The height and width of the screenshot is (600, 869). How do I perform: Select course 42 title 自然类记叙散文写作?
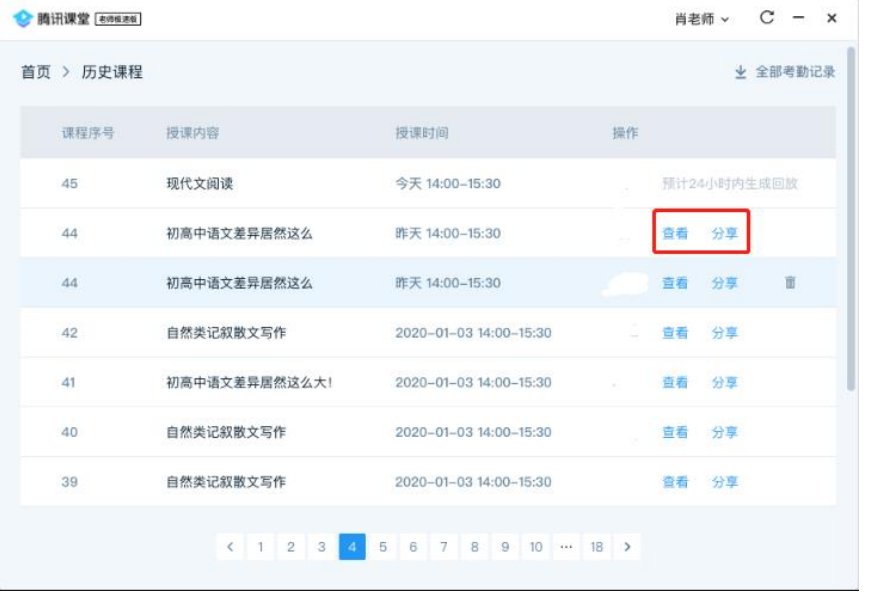point(226,333)
